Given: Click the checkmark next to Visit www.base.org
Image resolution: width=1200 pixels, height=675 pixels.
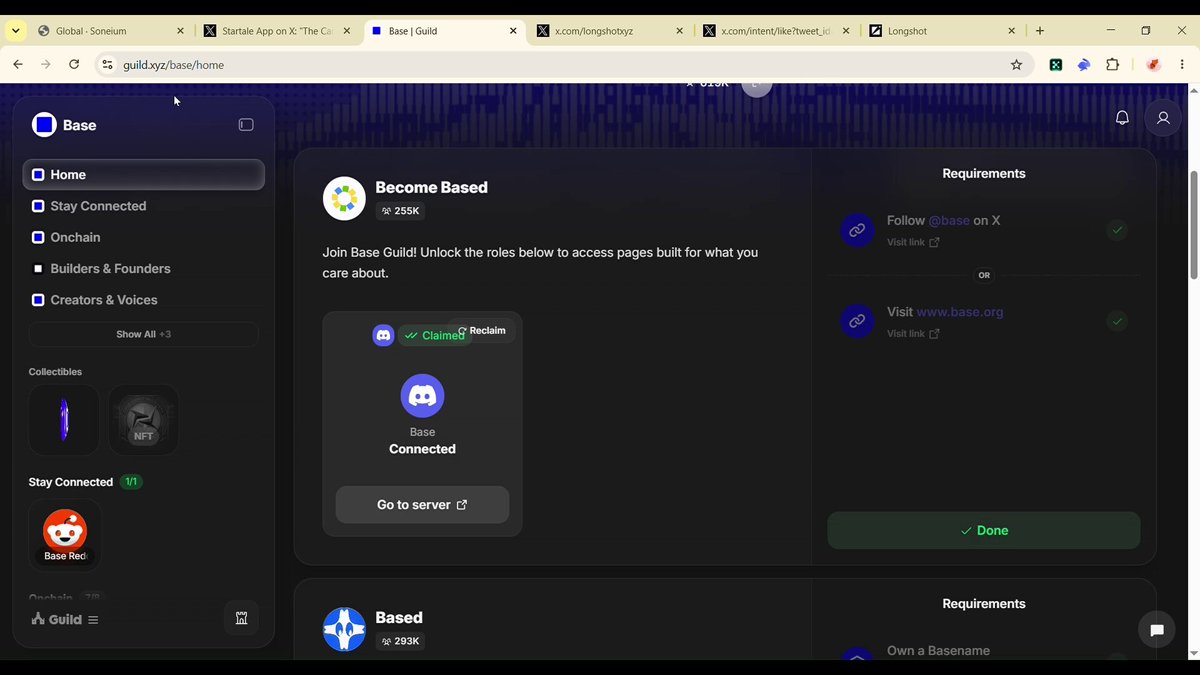Looking at the screenshot, I should tap(1117, 321).
